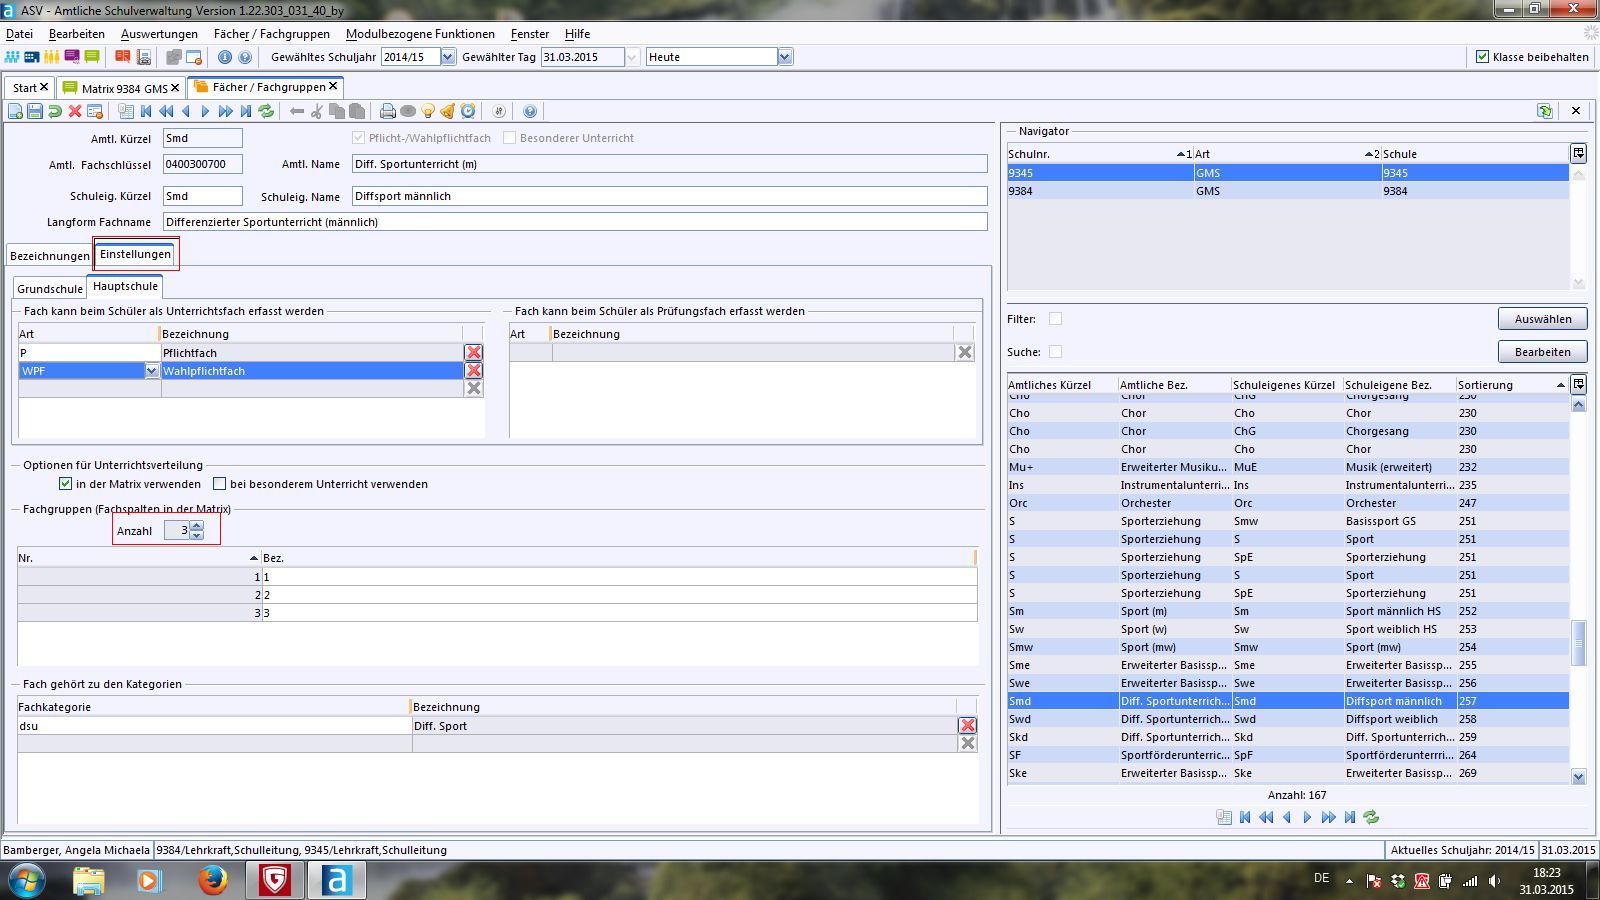Go to next record in main toolbar
The height and width of the screenshot is (900, 1600).
(206, 111)
